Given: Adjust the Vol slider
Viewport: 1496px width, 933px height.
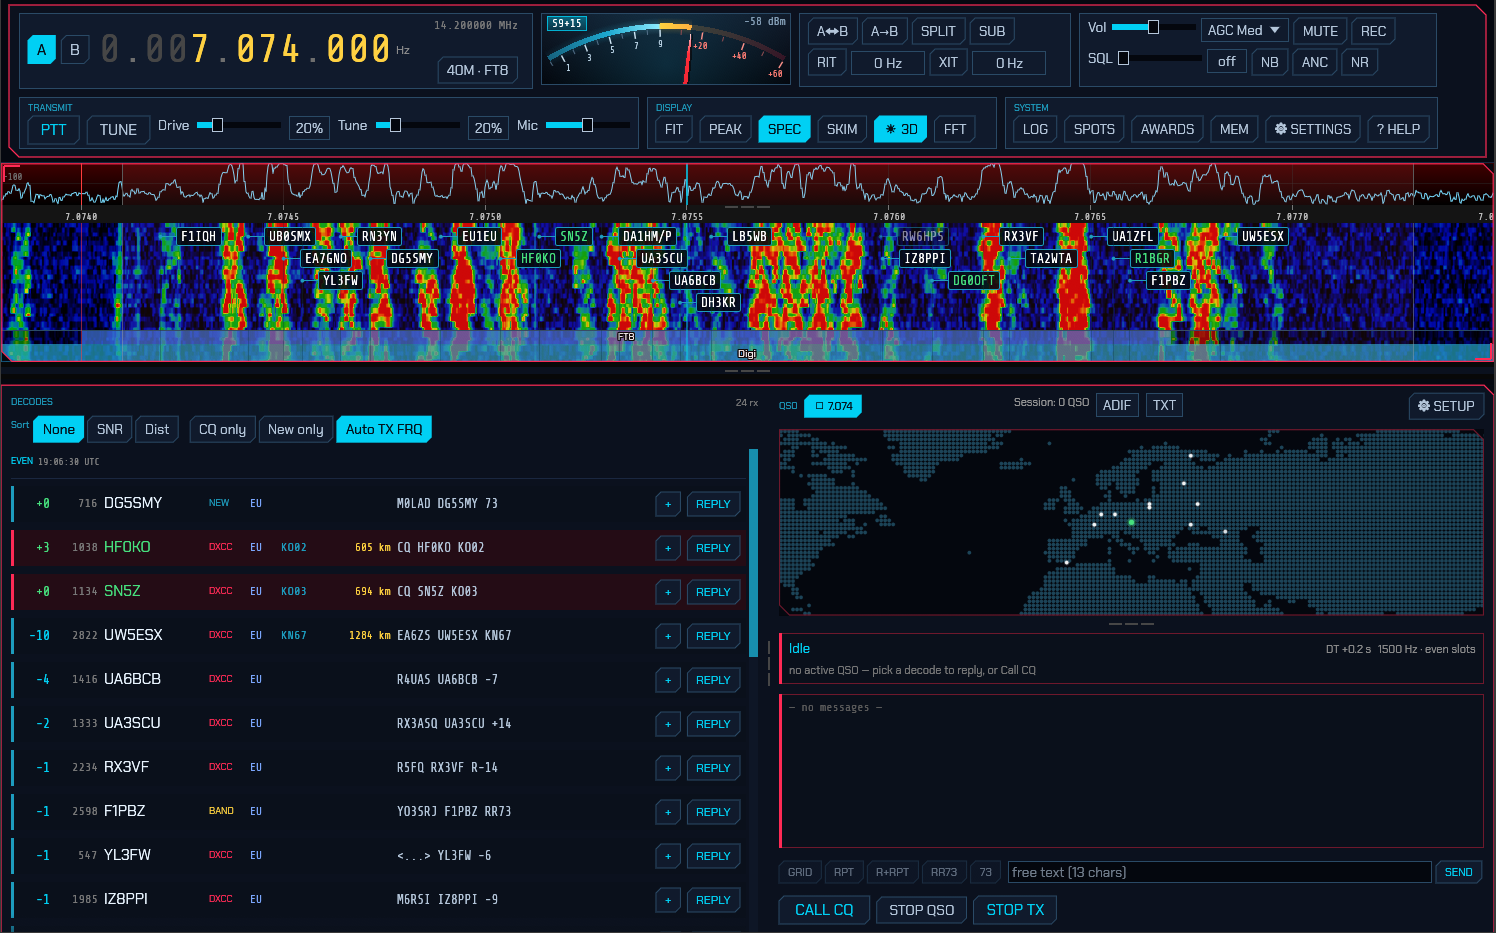Looking at the screenshot, I should click(1153, 27).
